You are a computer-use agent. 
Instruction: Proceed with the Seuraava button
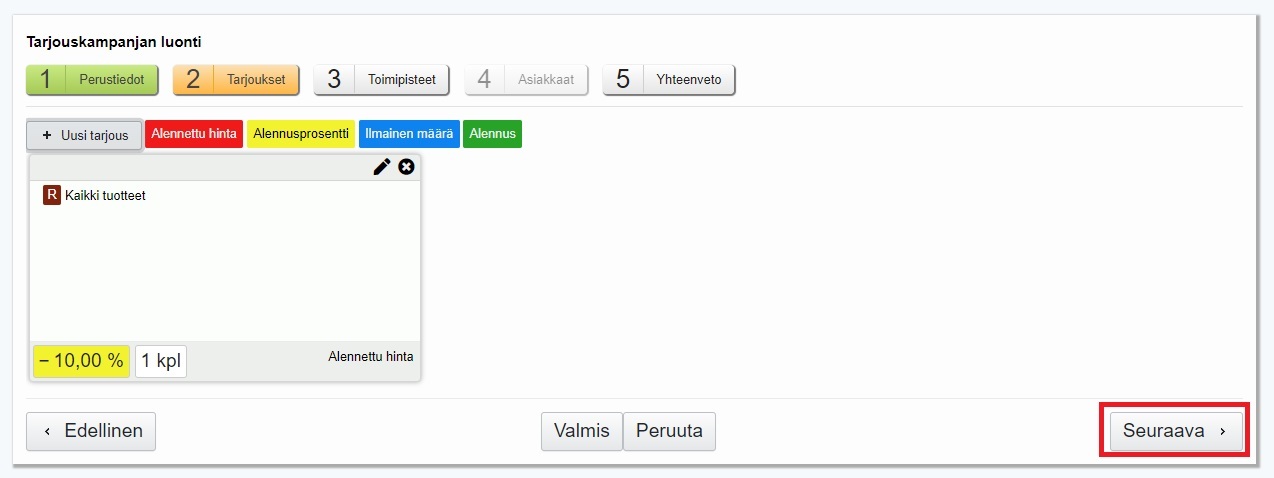coord(1175,432)
